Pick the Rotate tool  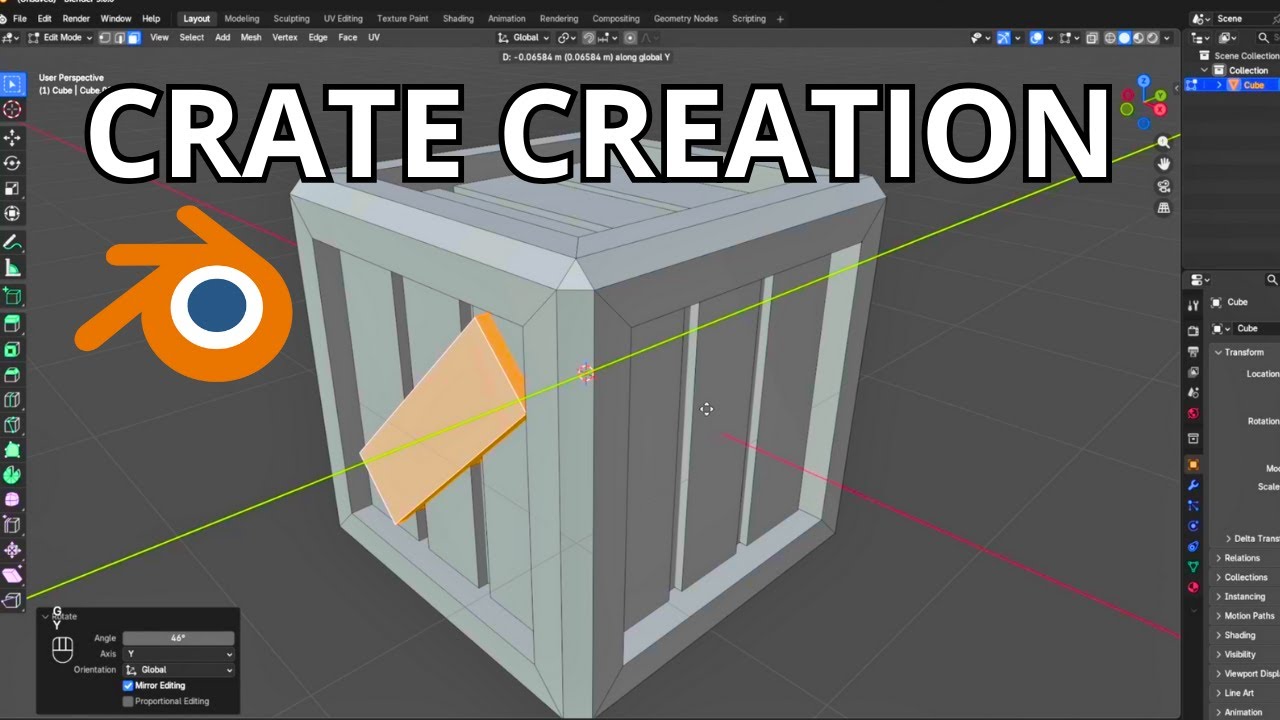coord(12,163)
